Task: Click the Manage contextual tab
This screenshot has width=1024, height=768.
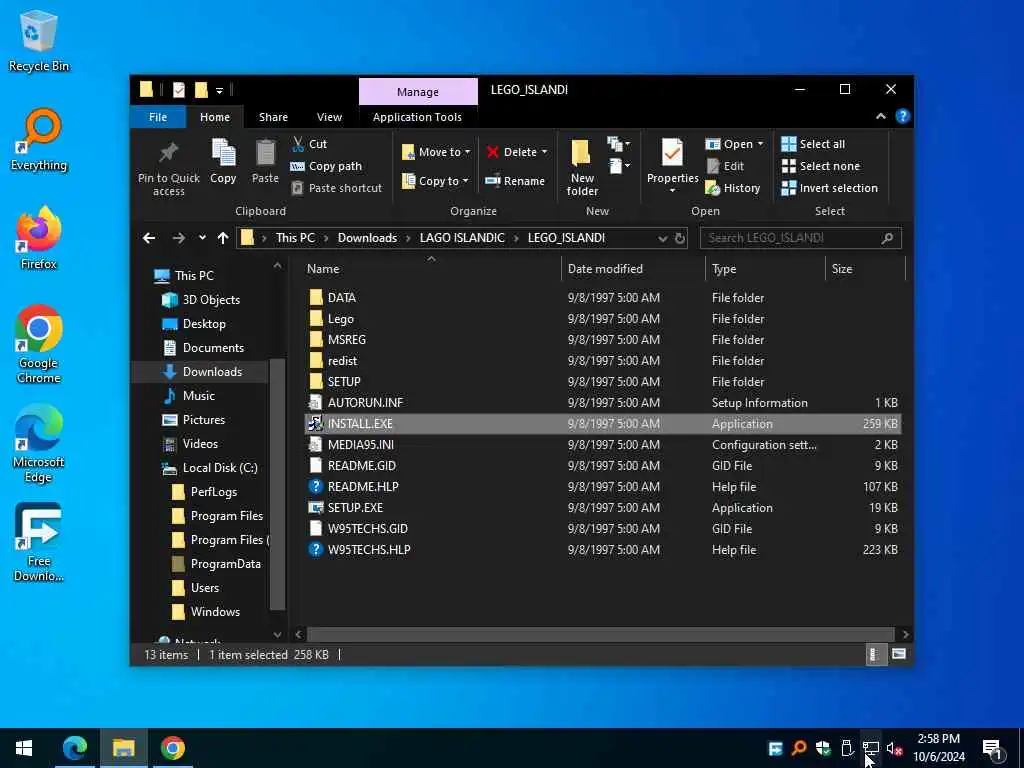Action: (418, 91)
